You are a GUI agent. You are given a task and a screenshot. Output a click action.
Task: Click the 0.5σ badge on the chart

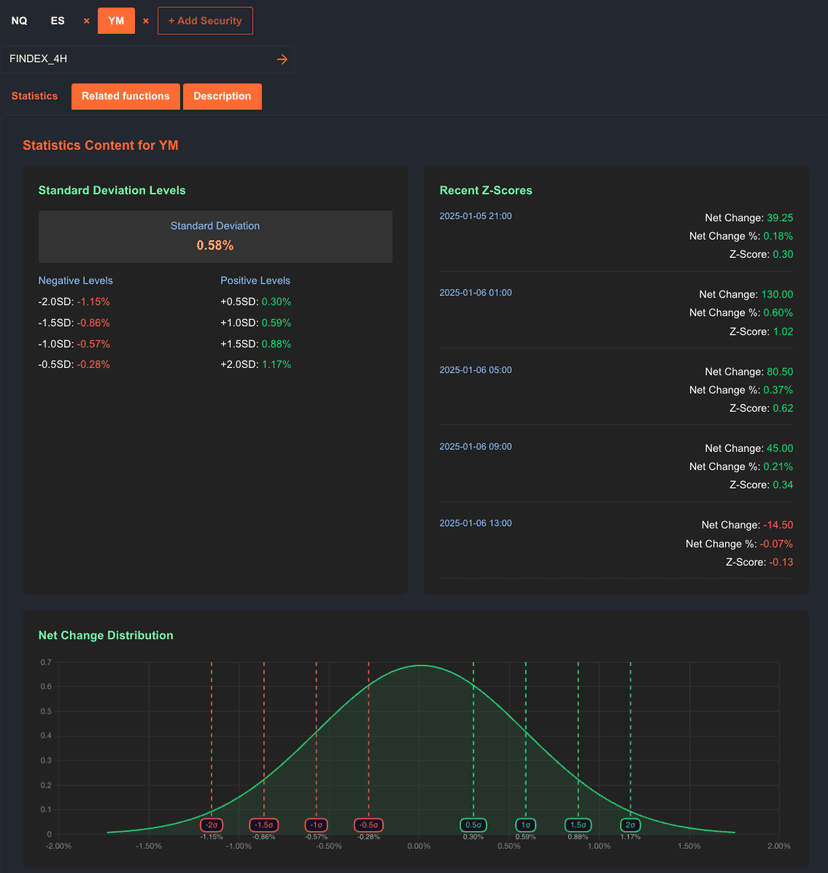click(x=473, y=825)
